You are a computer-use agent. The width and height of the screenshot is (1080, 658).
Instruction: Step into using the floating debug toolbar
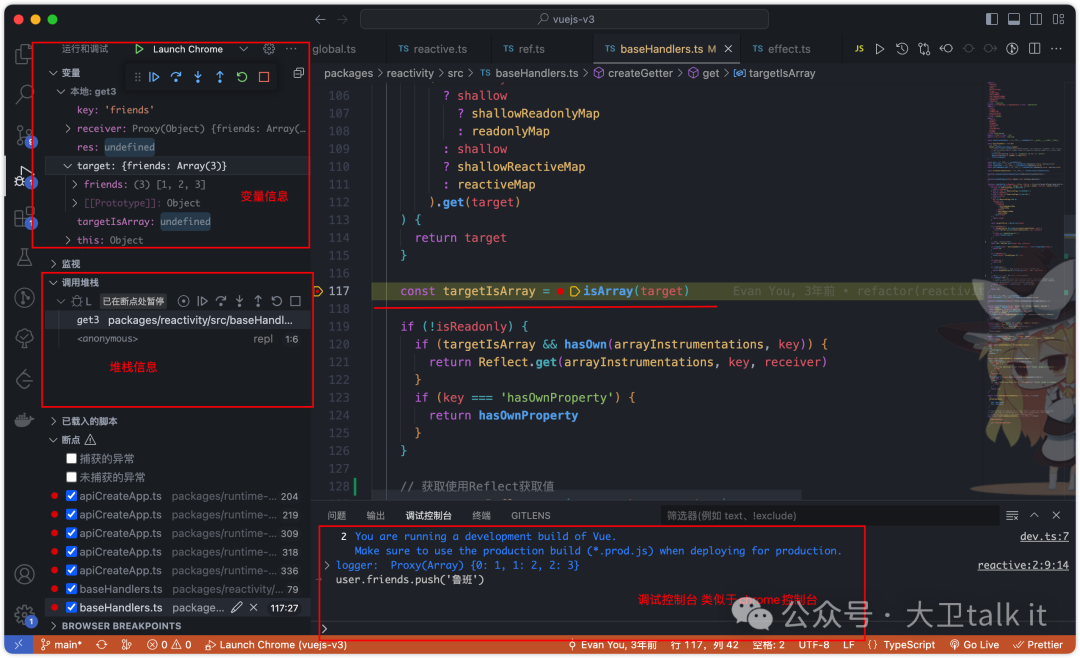point(198,77)
